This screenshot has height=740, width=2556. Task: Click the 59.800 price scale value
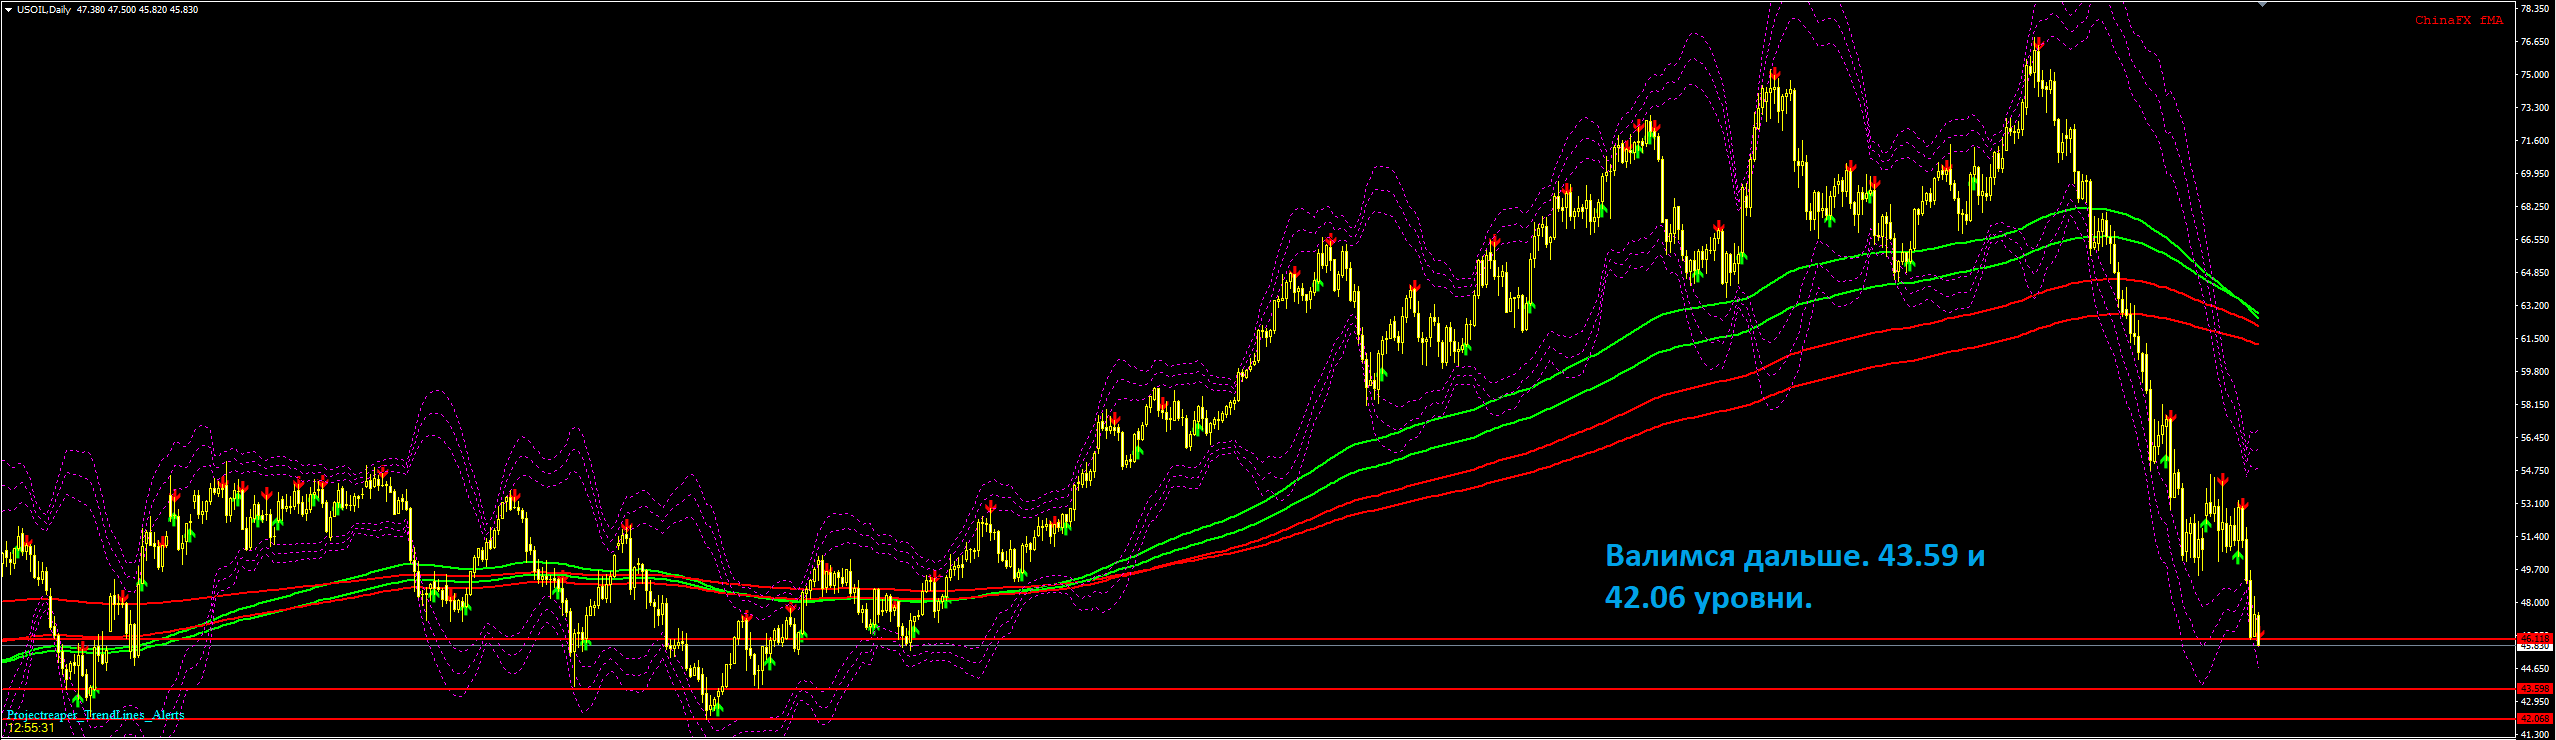pos(2535,372)
